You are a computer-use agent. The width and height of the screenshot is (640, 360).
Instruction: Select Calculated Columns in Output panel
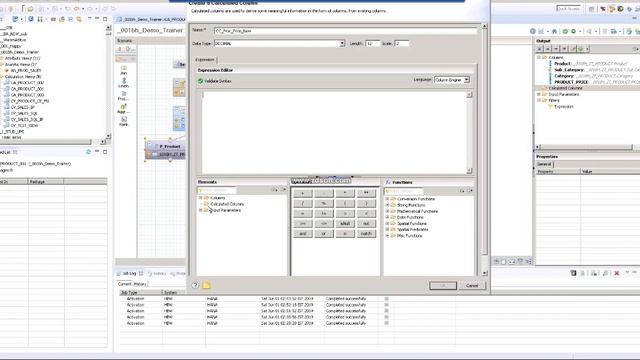click(565, 88)
